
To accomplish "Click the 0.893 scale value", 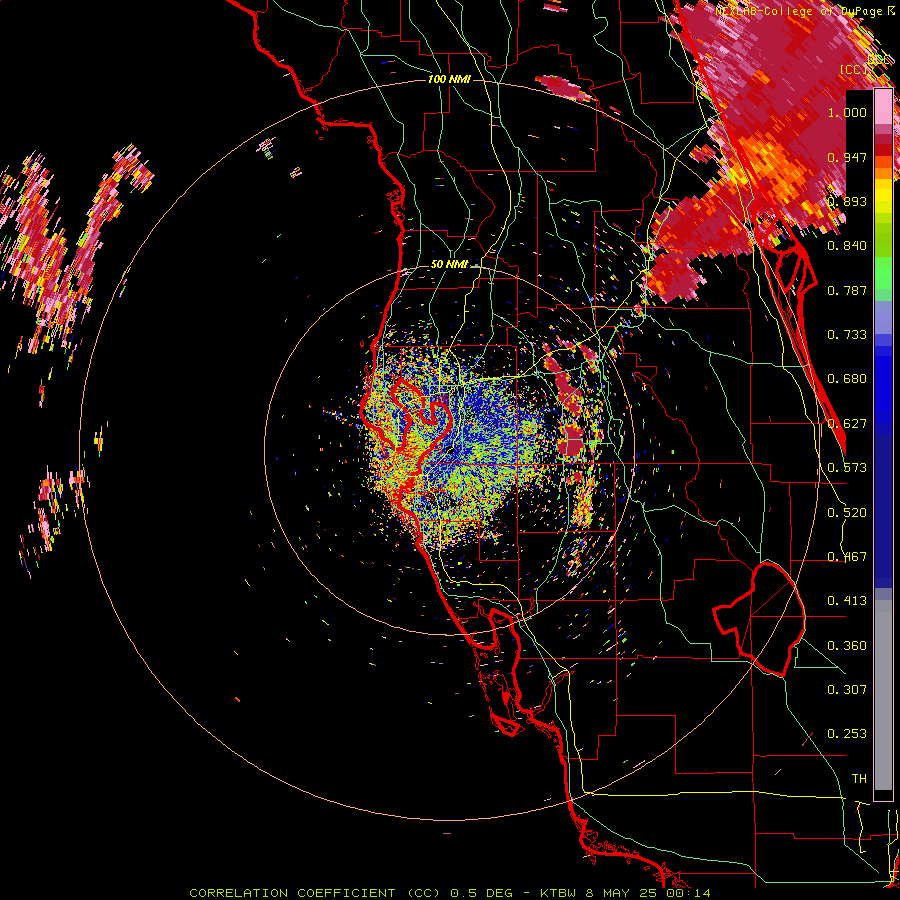I will tap(847, 201).
